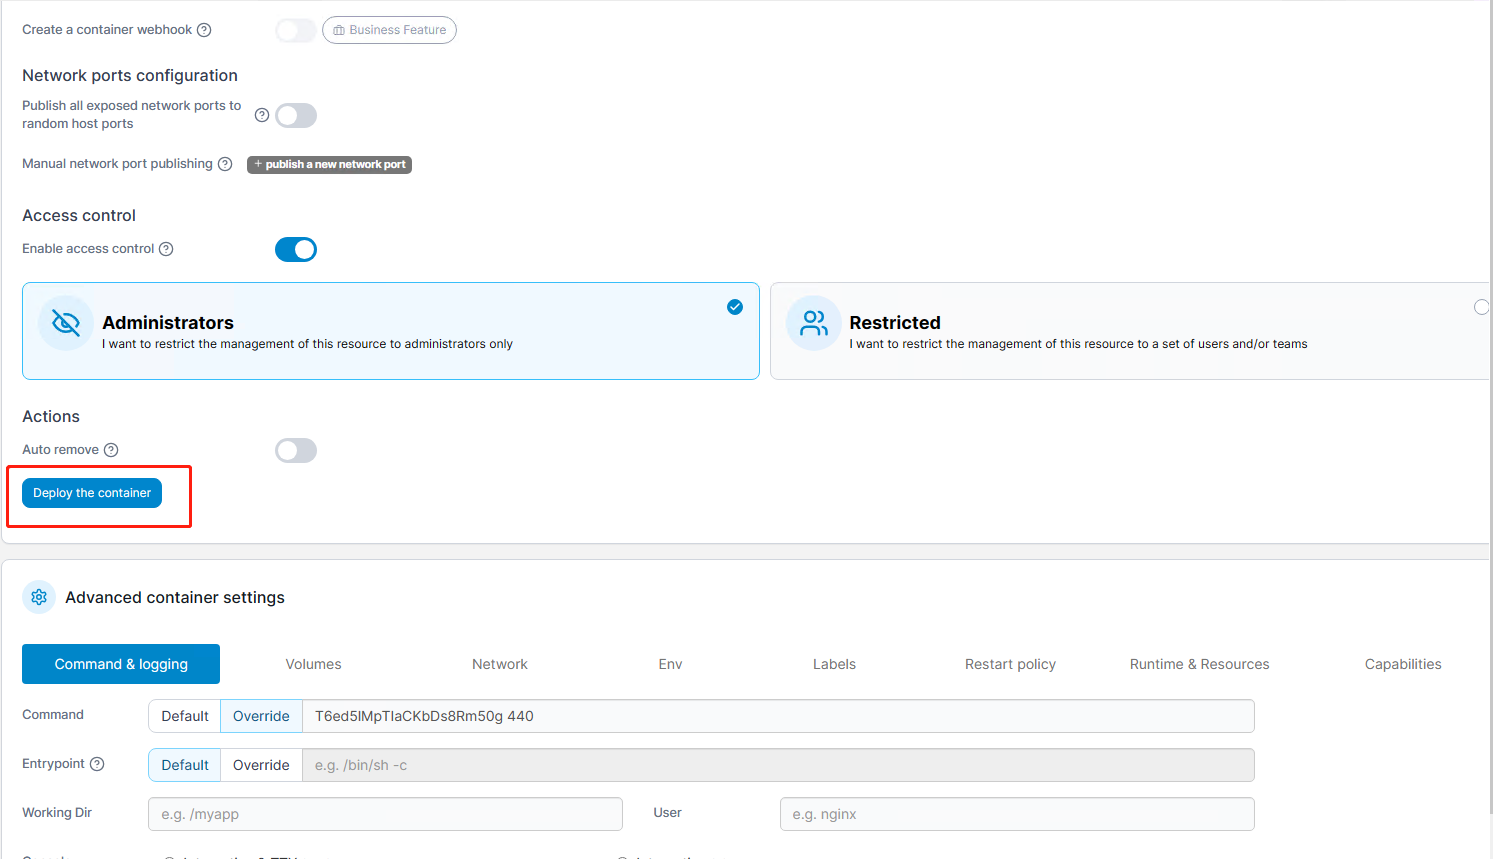Viewport: 1493px width, 859px height.
Task: Turn on the Auto remove switch
Action: (296, 450)
